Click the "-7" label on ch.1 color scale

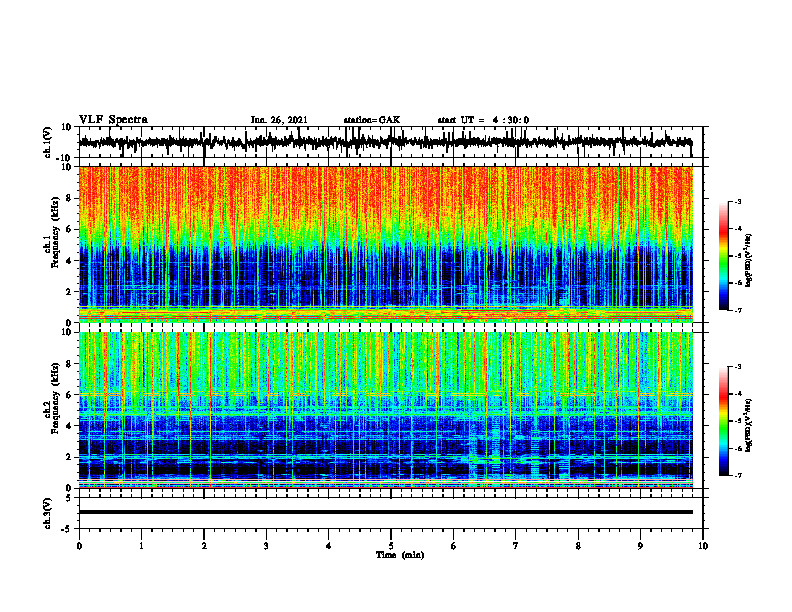738,310
